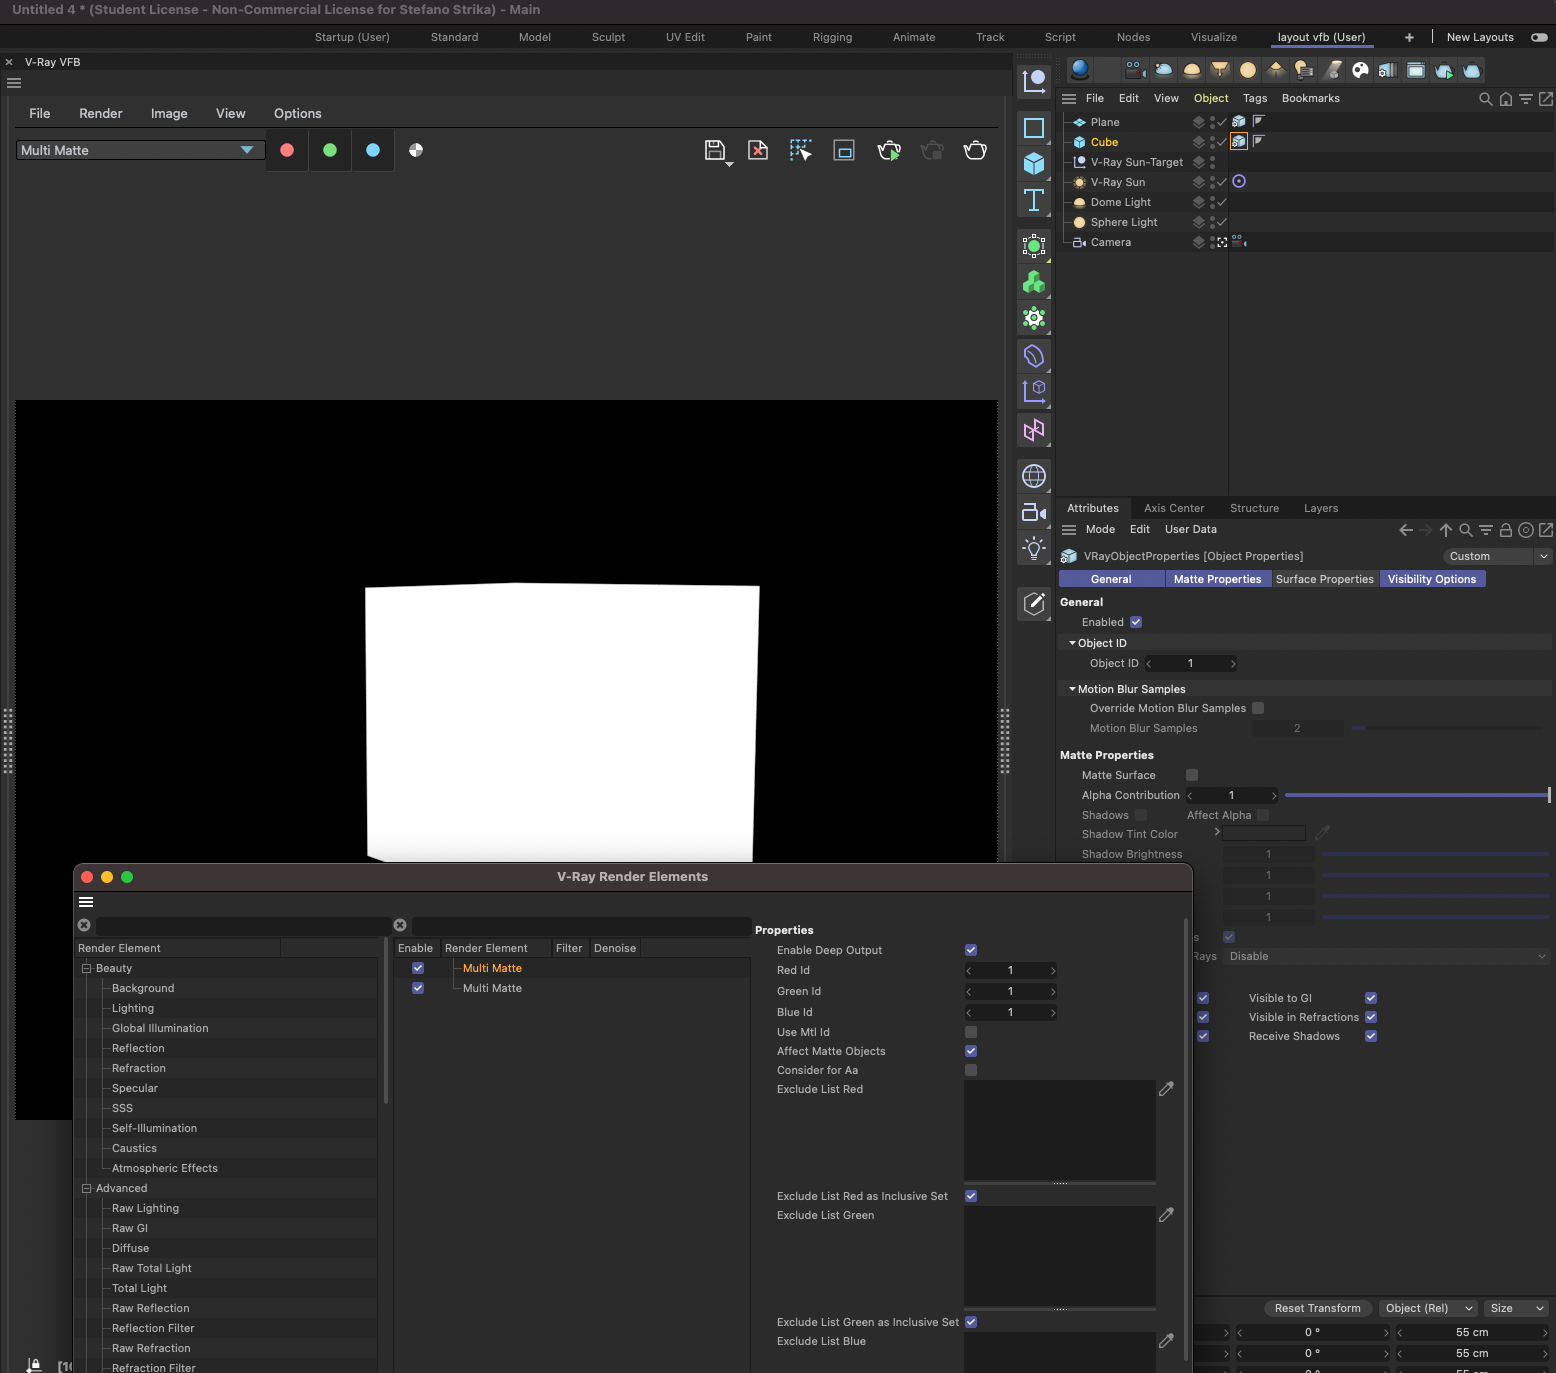
Task: Open the Multi Matte channel dropdown in VFB
Action: click(140, 150)
